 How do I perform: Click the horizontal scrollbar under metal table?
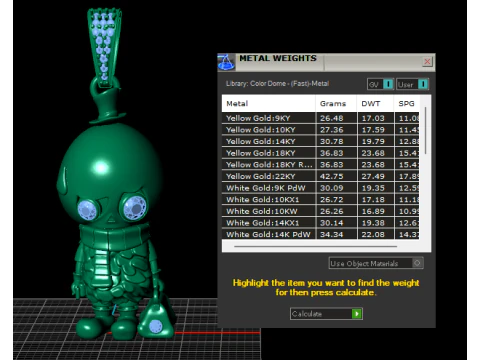point(315,246)
